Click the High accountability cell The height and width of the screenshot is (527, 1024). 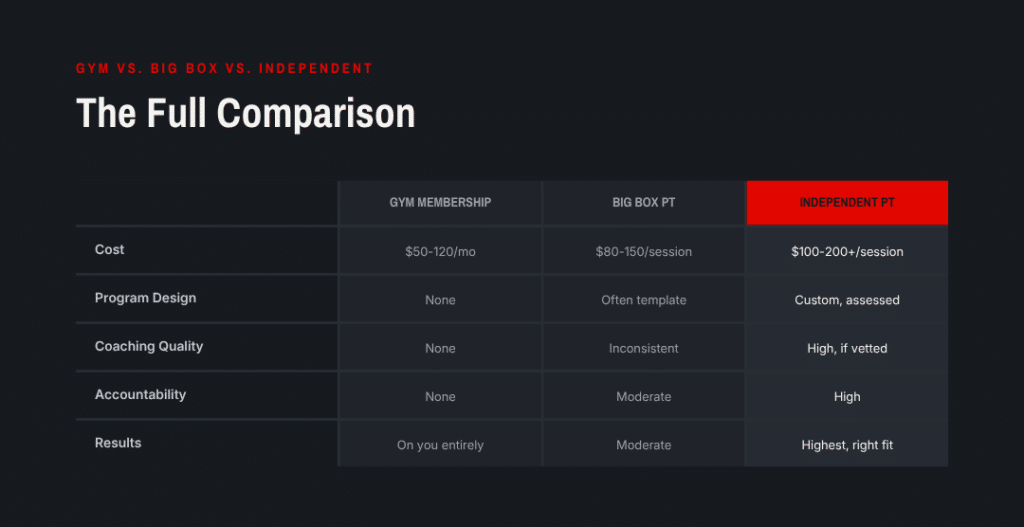(x=847, y=396)
